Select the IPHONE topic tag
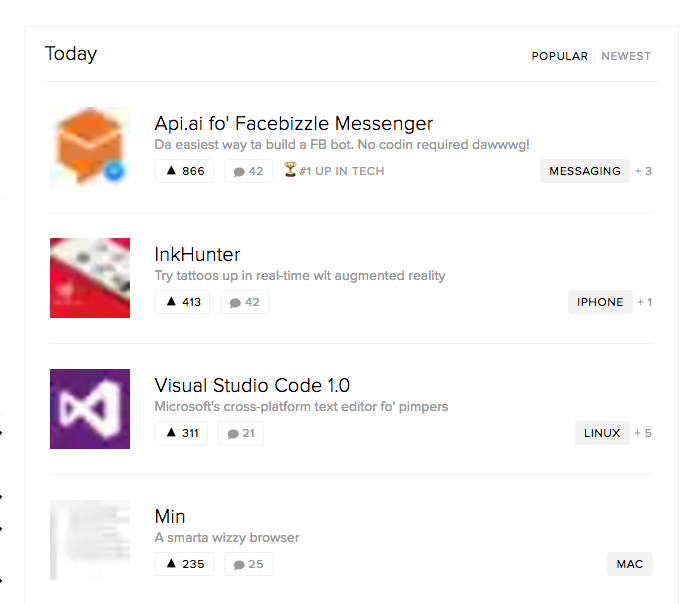The image size is (697, 604). coord(600,302)
